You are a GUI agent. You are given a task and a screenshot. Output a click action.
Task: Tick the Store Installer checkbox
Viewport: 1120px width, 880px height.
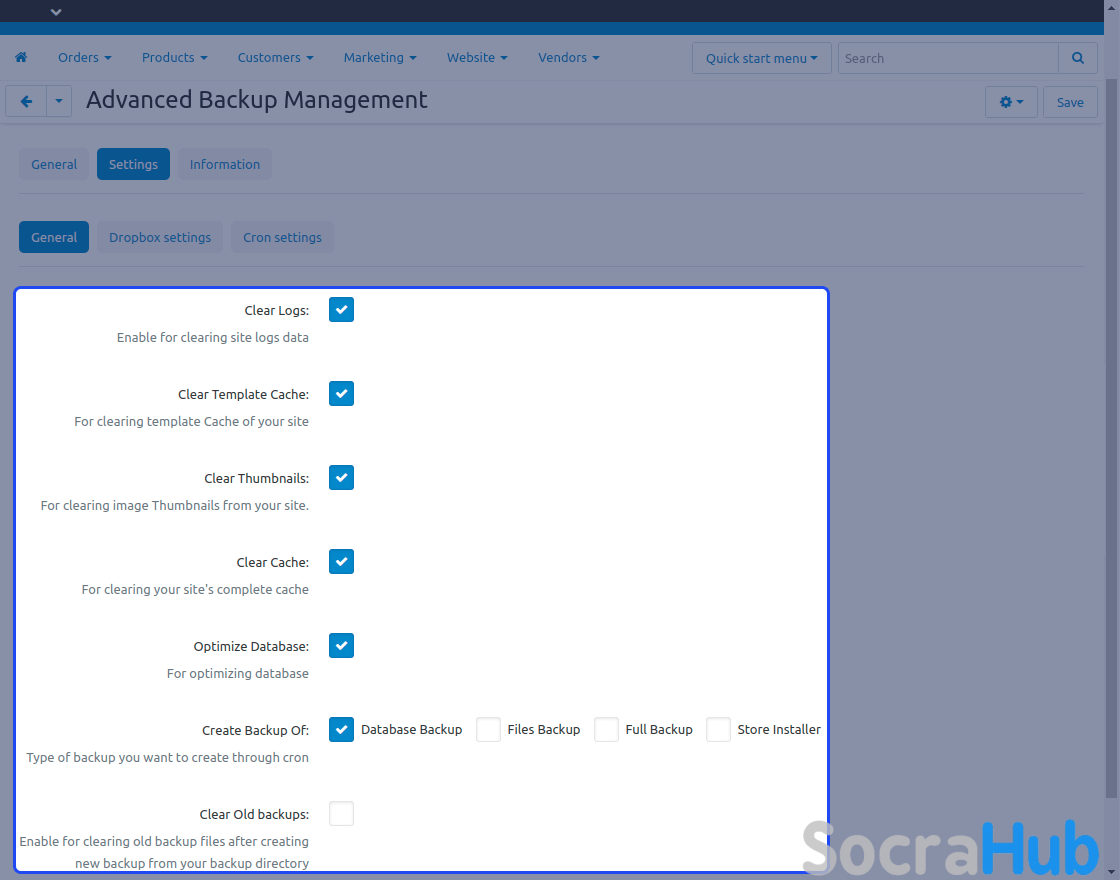pyautogui.click(x=719, y=730)
